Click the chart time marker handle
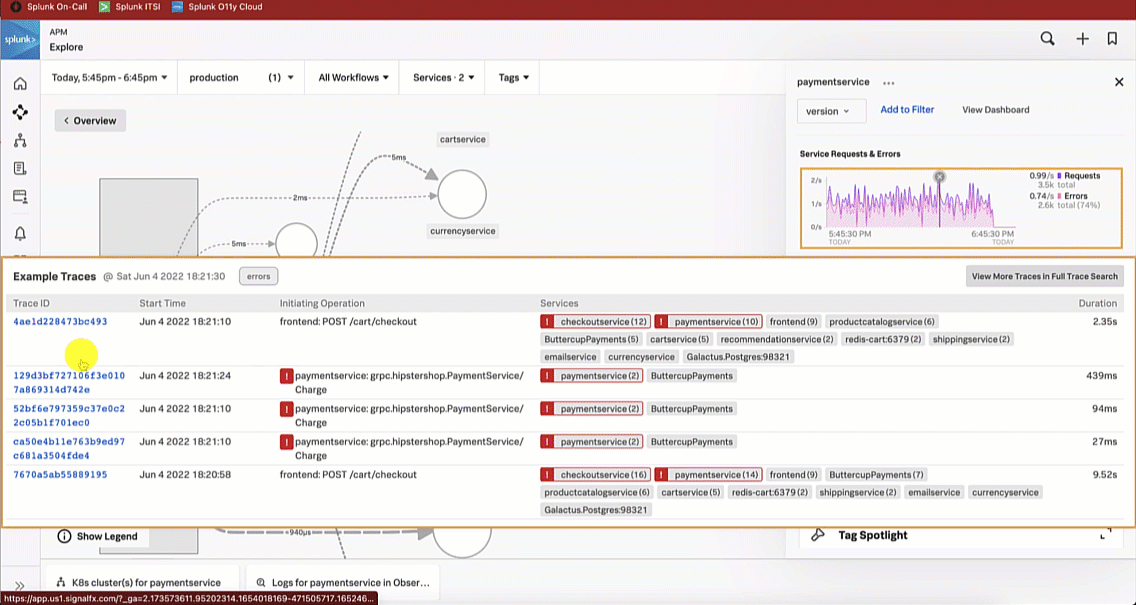 [939, 177]
